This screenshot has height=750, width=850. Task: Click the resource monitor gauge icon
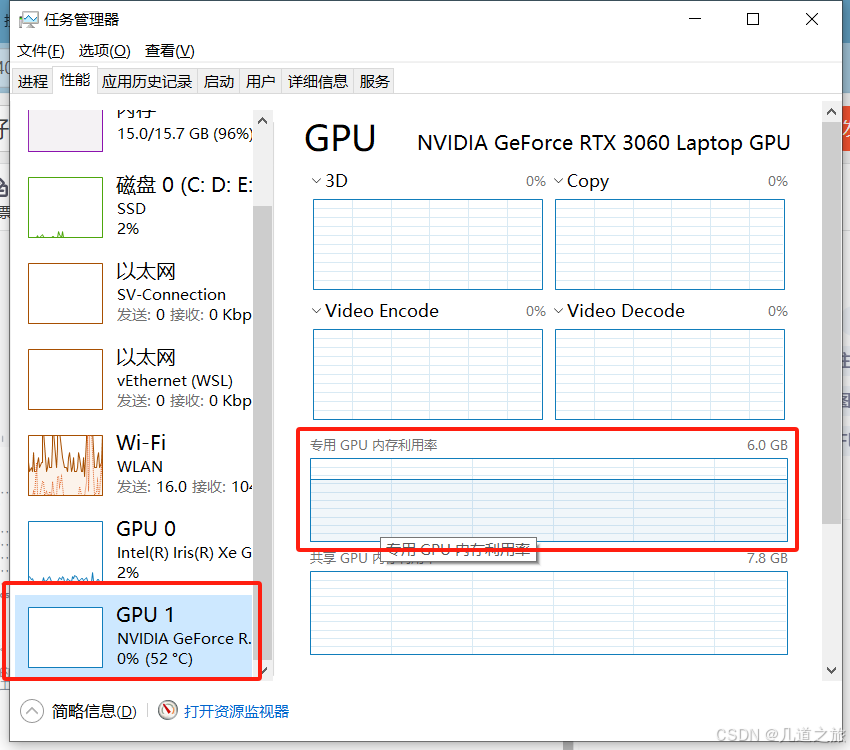168,710
